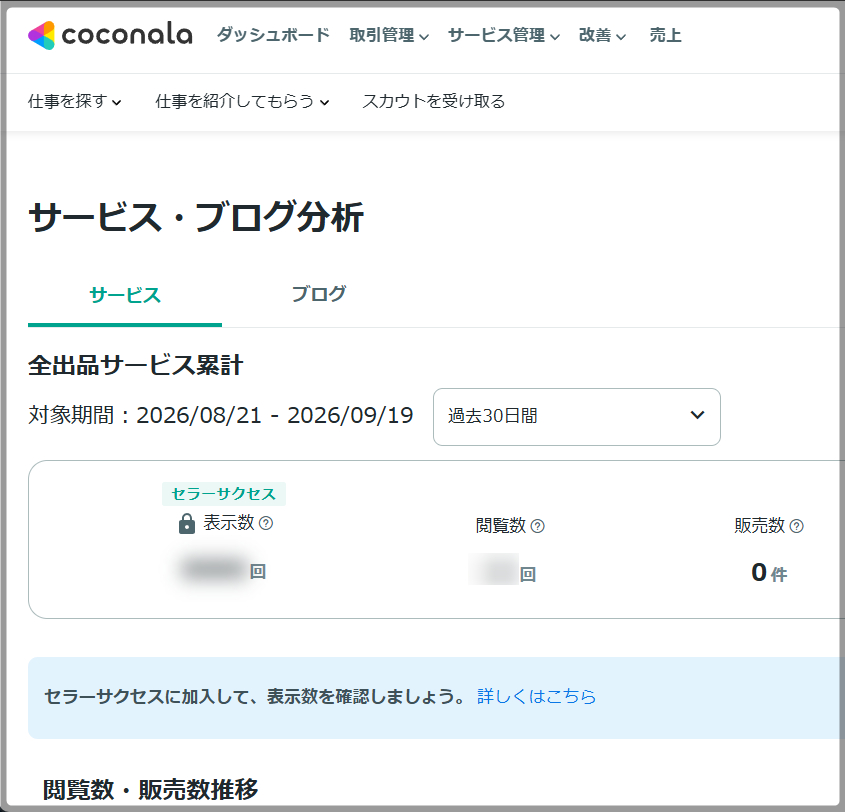Open the 詳しくはこちら link
Image resolution: width=845 pixels, height=812 pixels.
pos(537,697)
